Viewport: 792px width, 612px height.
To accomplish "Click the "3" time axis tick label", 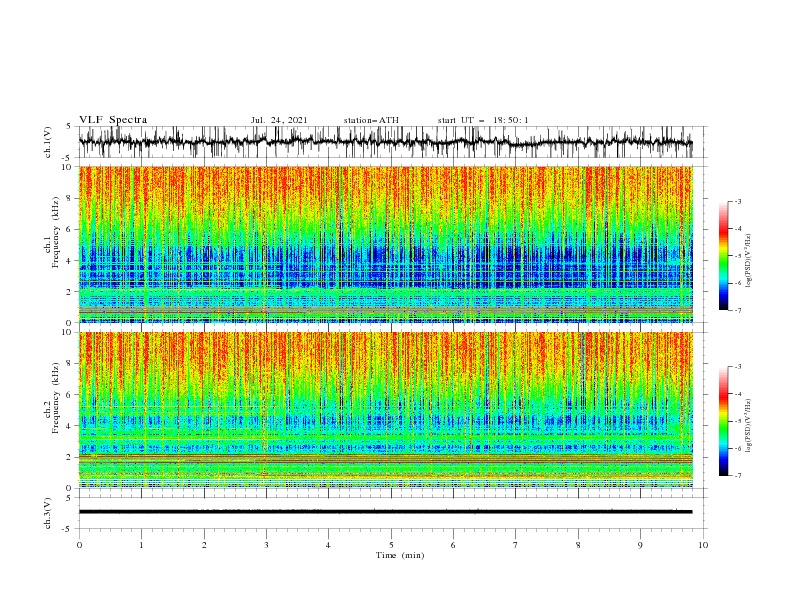I will 266,545.
